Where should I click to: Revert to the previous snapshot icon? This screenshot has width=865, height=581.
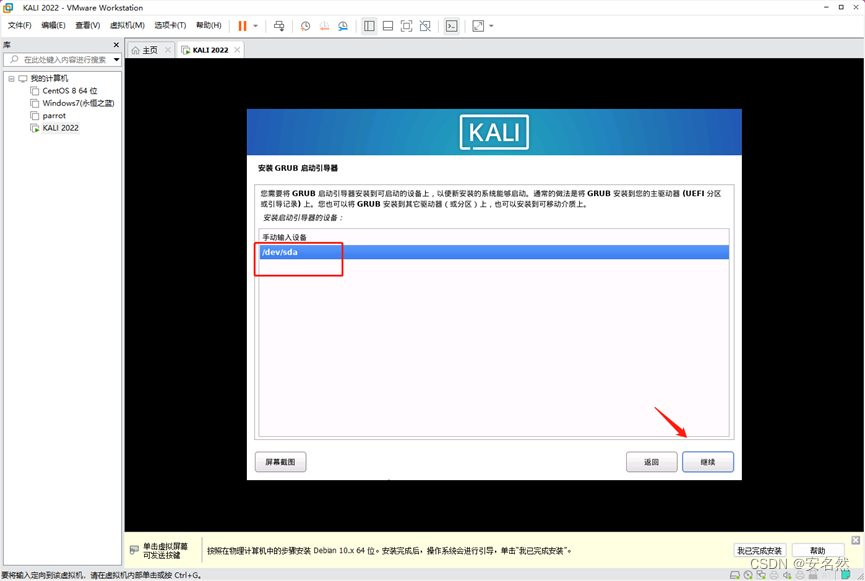click(324, 26)
